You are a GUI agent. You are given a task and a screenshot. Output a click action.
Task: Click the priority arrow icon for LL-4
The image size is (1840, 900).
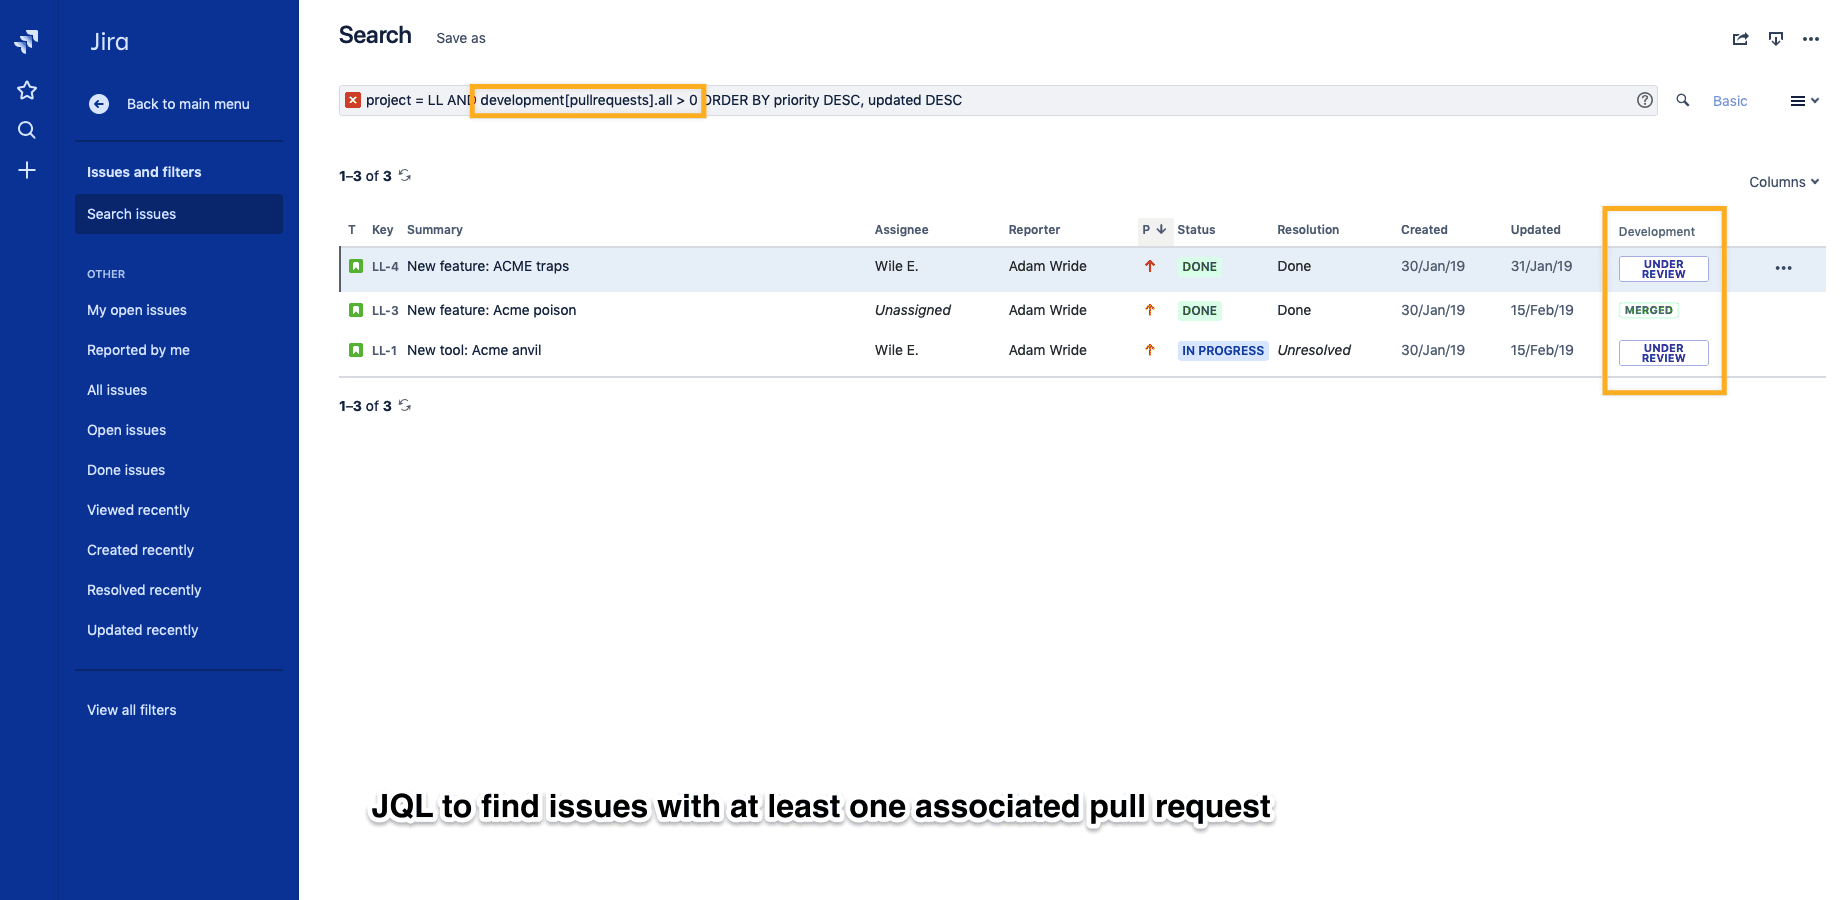tap(1150, 266)
